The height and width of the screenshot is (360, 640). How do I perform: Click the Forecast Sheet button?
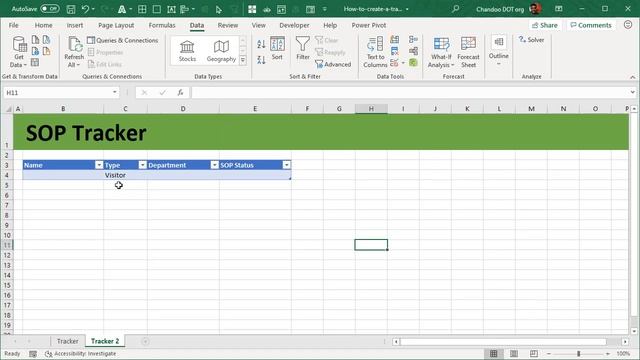pyautogui.click(x=468, y=52)
